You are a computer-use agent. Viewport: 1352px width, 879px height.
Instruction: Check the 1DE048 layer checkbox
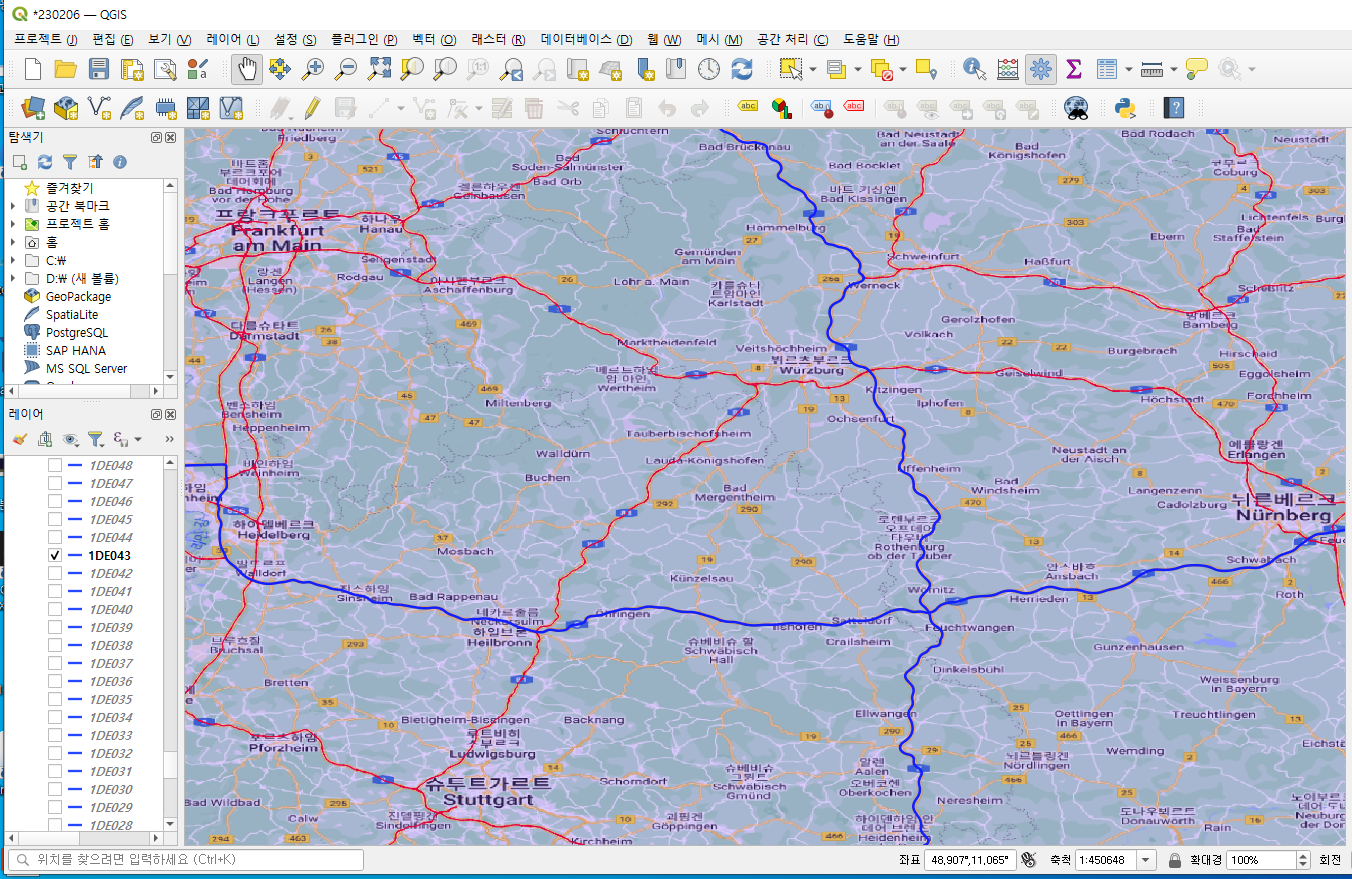point(55,464)
